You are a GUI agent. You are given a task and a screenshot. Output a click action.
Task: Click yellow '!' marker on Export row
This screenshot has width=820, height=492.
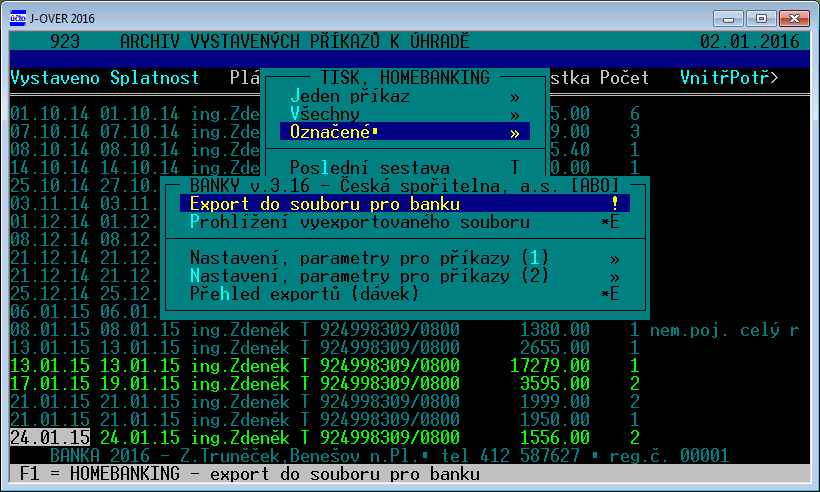point(614,203)
